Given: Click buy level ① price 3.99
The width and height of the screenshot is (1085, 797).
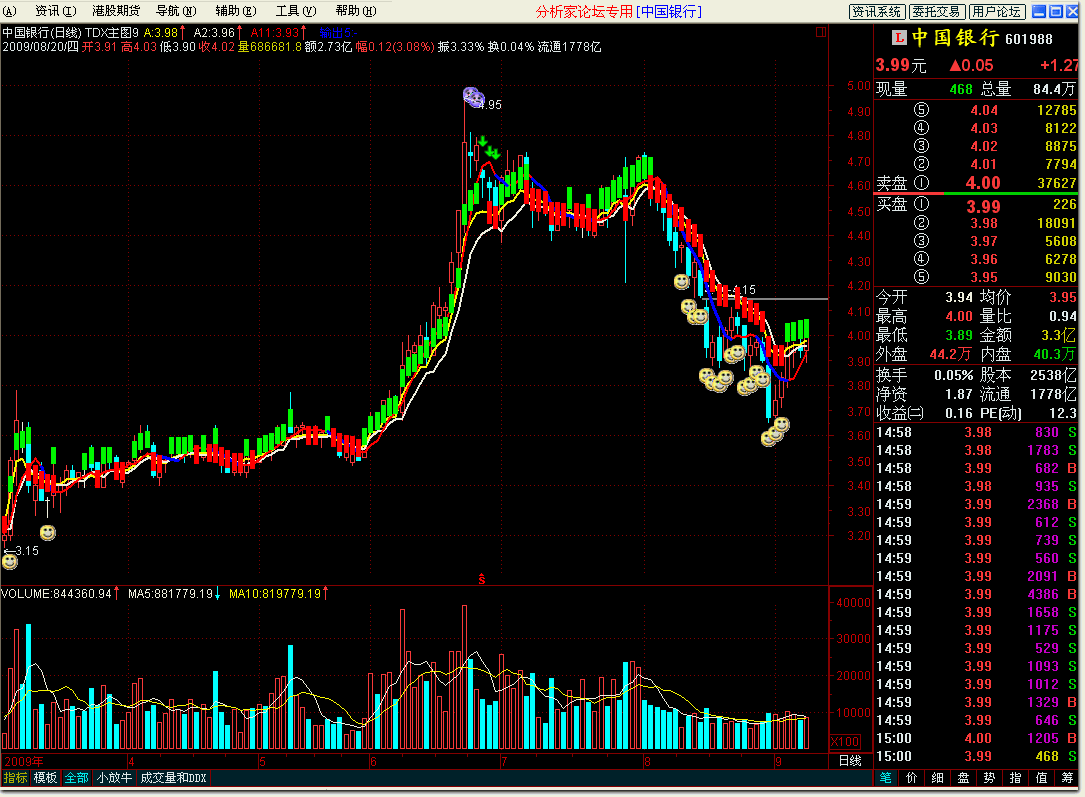Looking at the screenshot, I should tap(983, 206).
